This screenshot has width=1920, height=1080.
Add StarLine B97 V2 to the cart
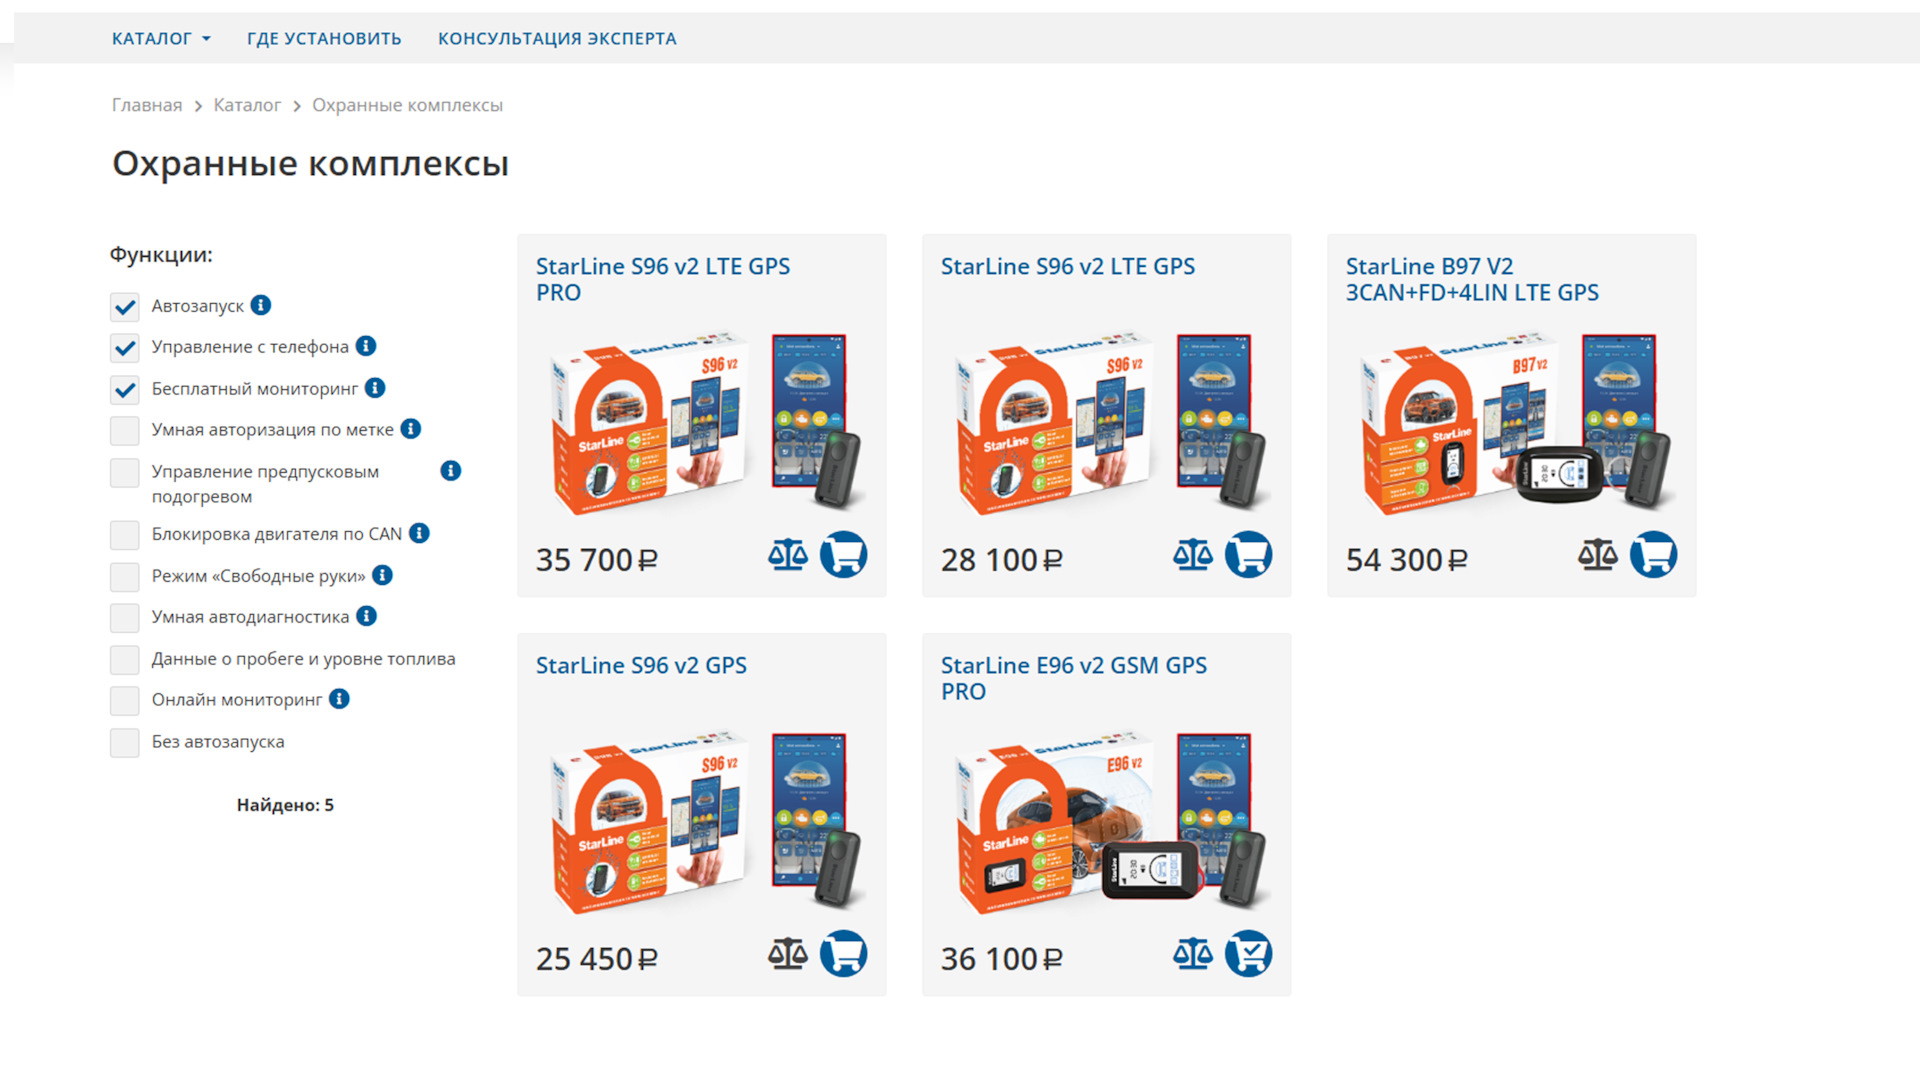coord(1653,555)
